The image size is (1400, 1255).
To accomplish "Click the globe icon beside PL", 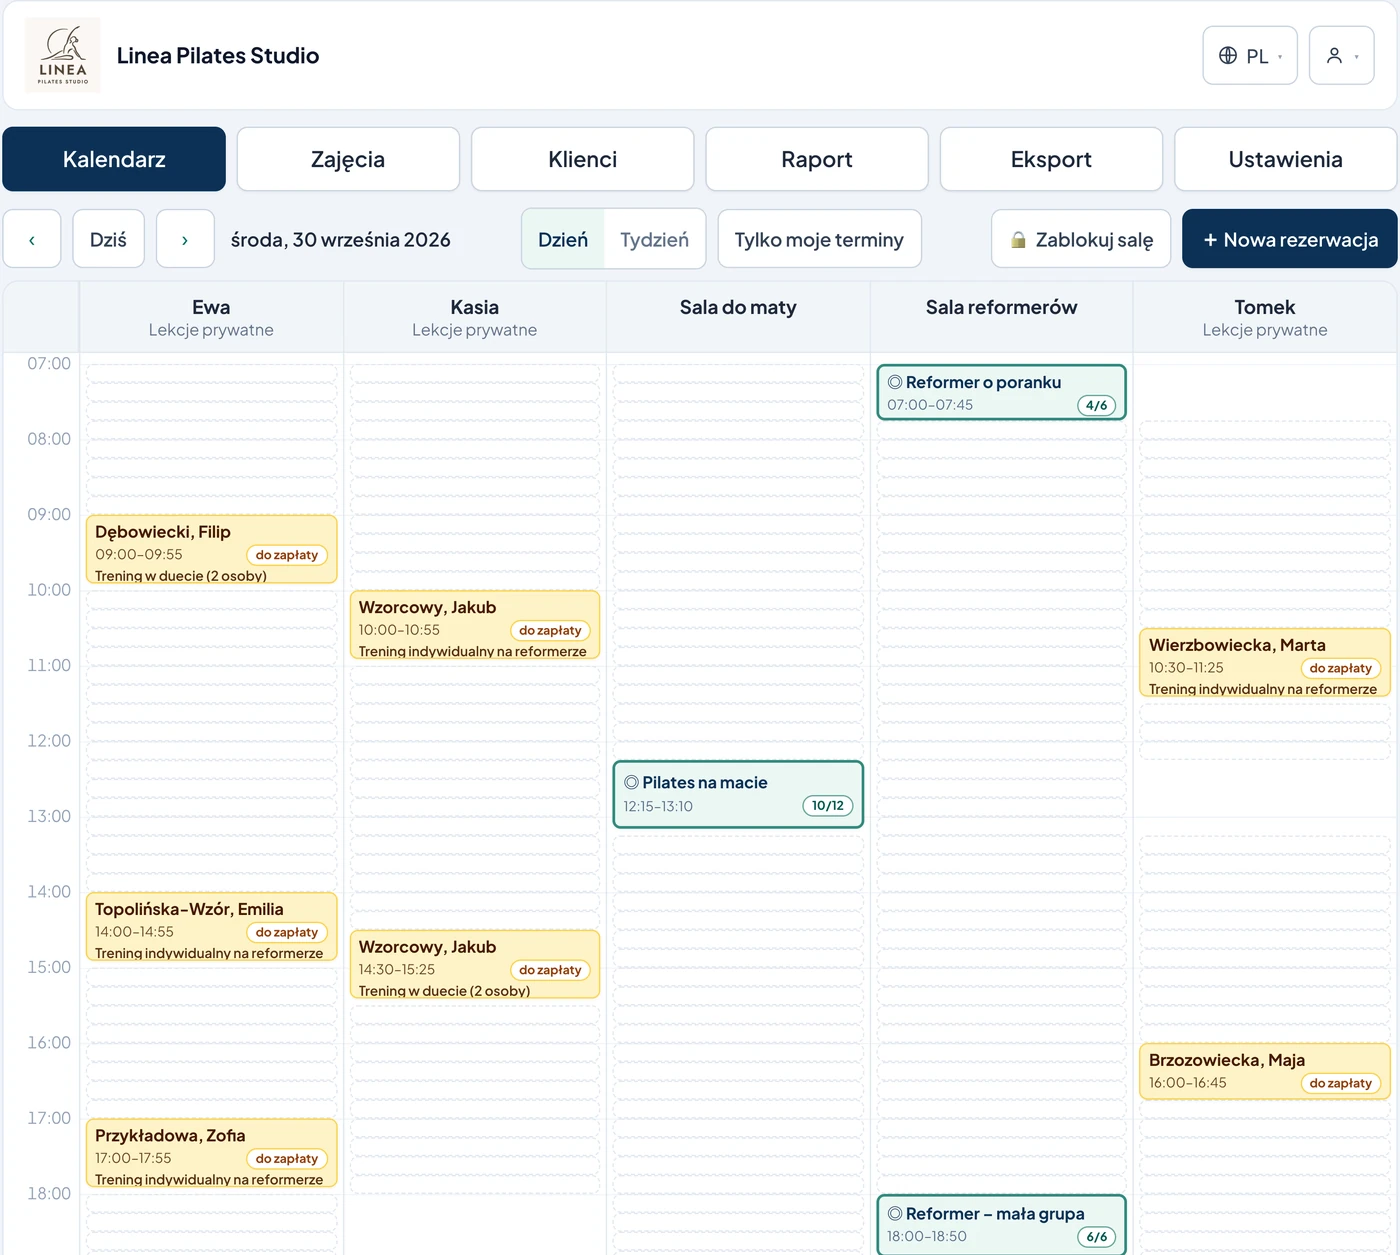I will pos(1228,56).
